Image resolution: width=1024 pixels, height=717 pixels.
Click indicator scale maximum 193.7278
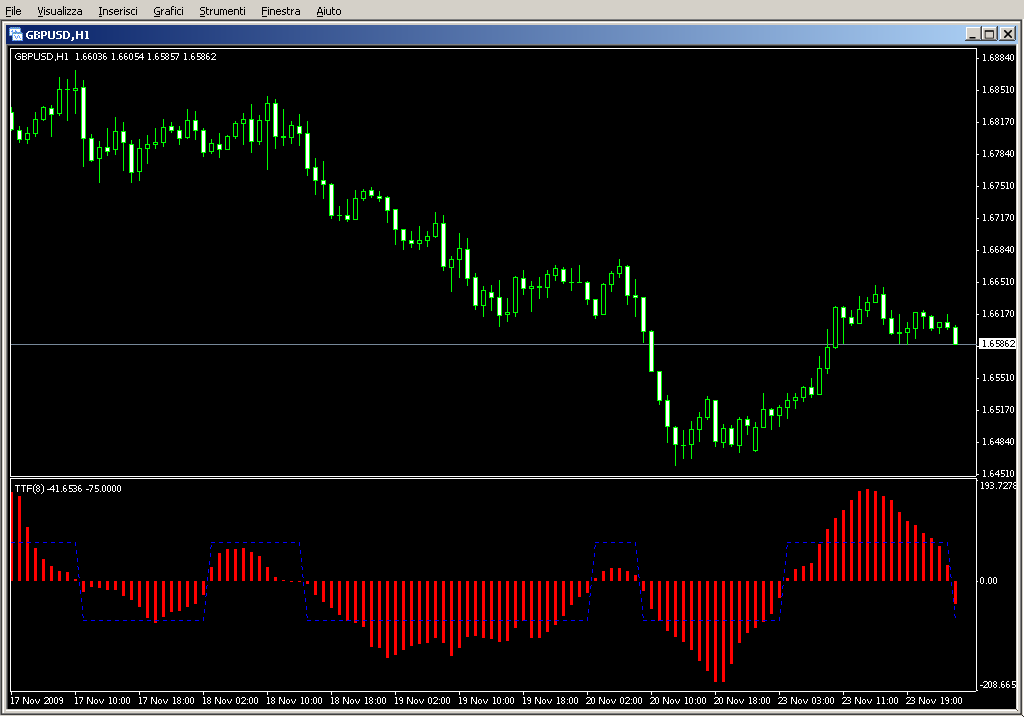999,485
